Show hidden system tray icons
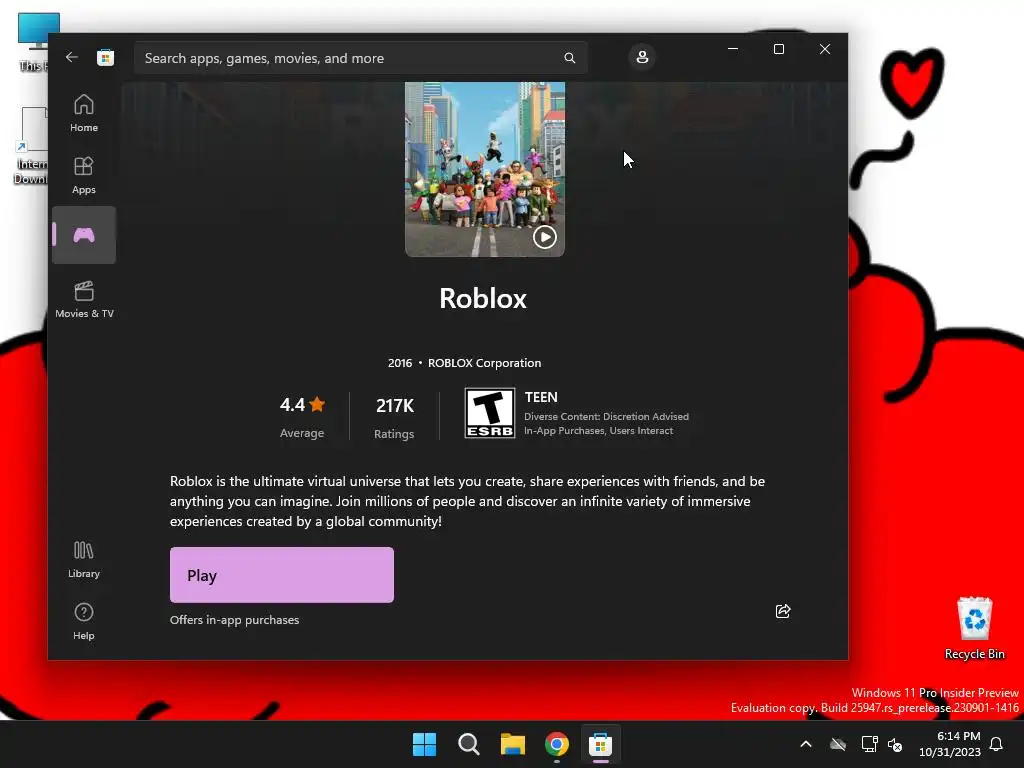The image size is (1024, 768). coord(806,744)
